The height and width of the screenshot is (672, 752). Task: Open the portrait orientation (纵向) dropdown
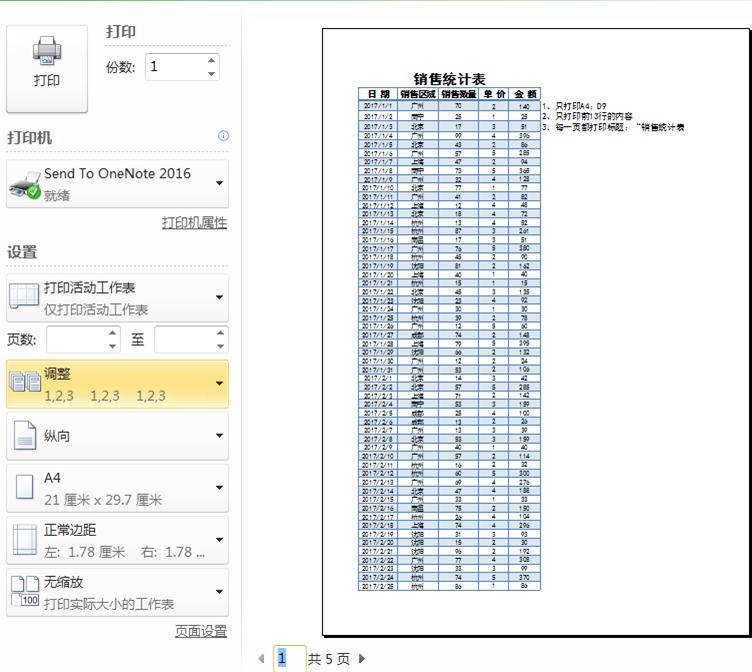(x=118, y=436)
